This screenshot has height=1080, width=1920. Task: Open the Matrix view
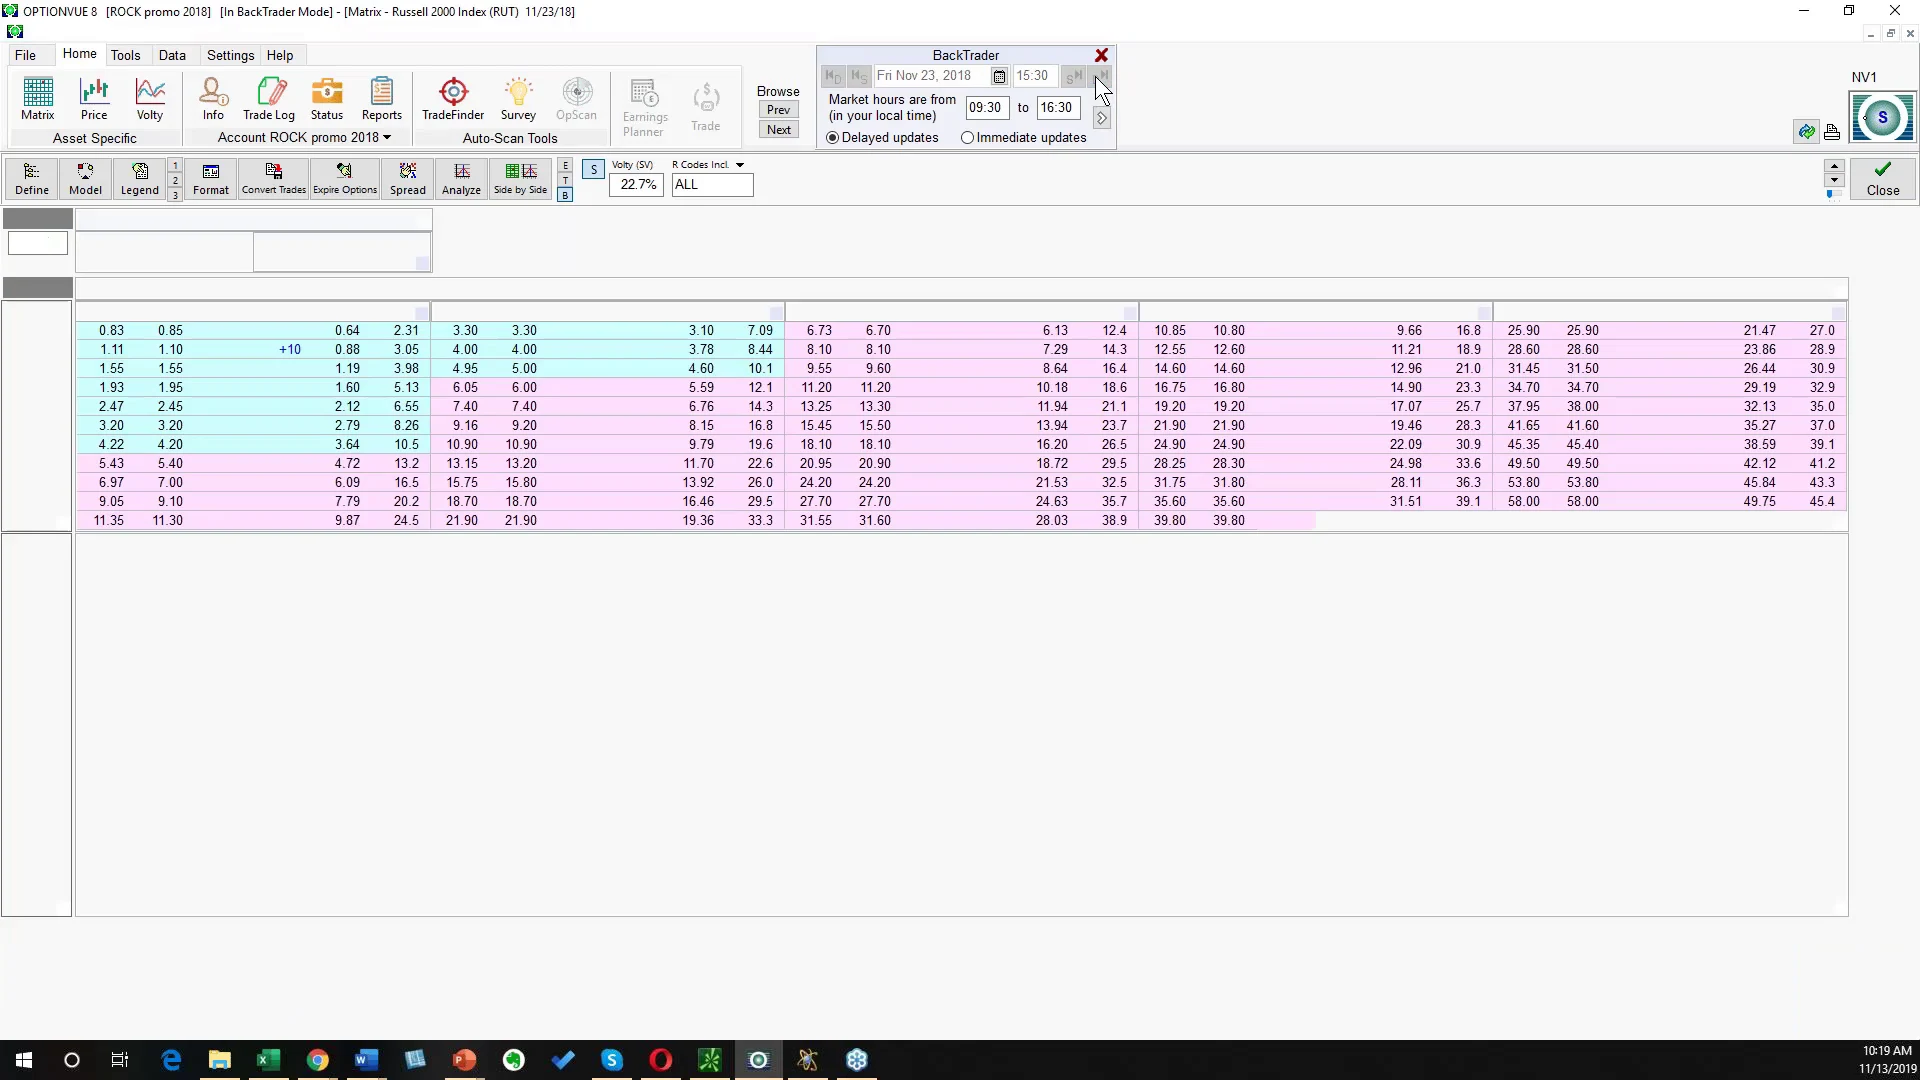38,99
